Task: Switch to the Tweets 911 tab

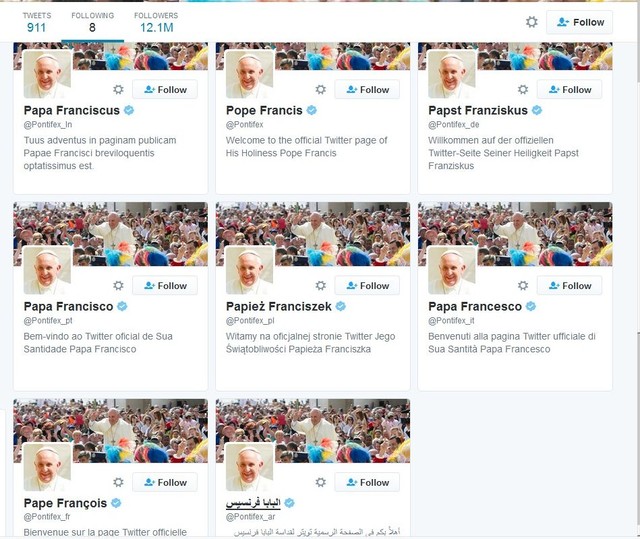Action: [x=37, y=23]
